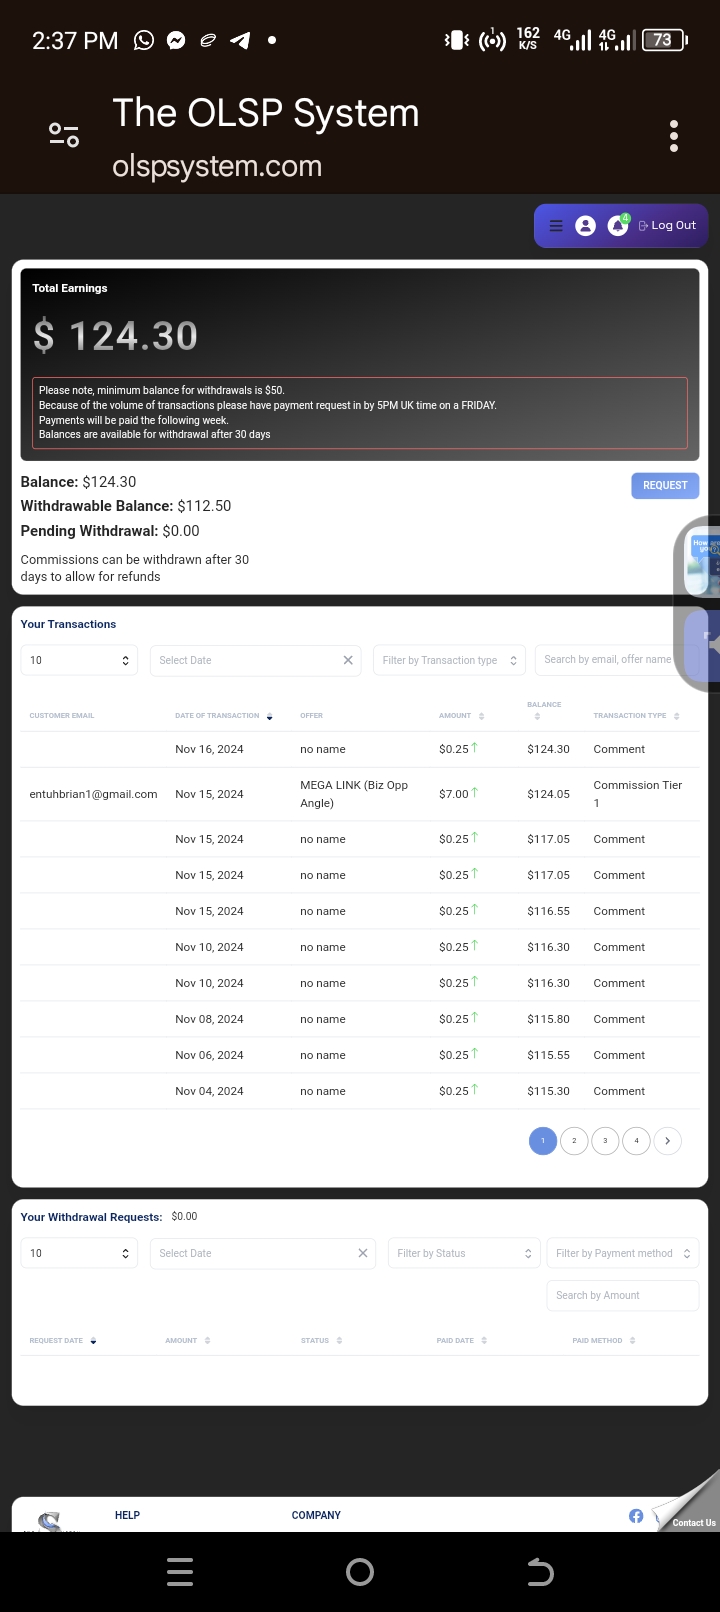Click the Nov 06, 2024 date cell

[209, 1055]
